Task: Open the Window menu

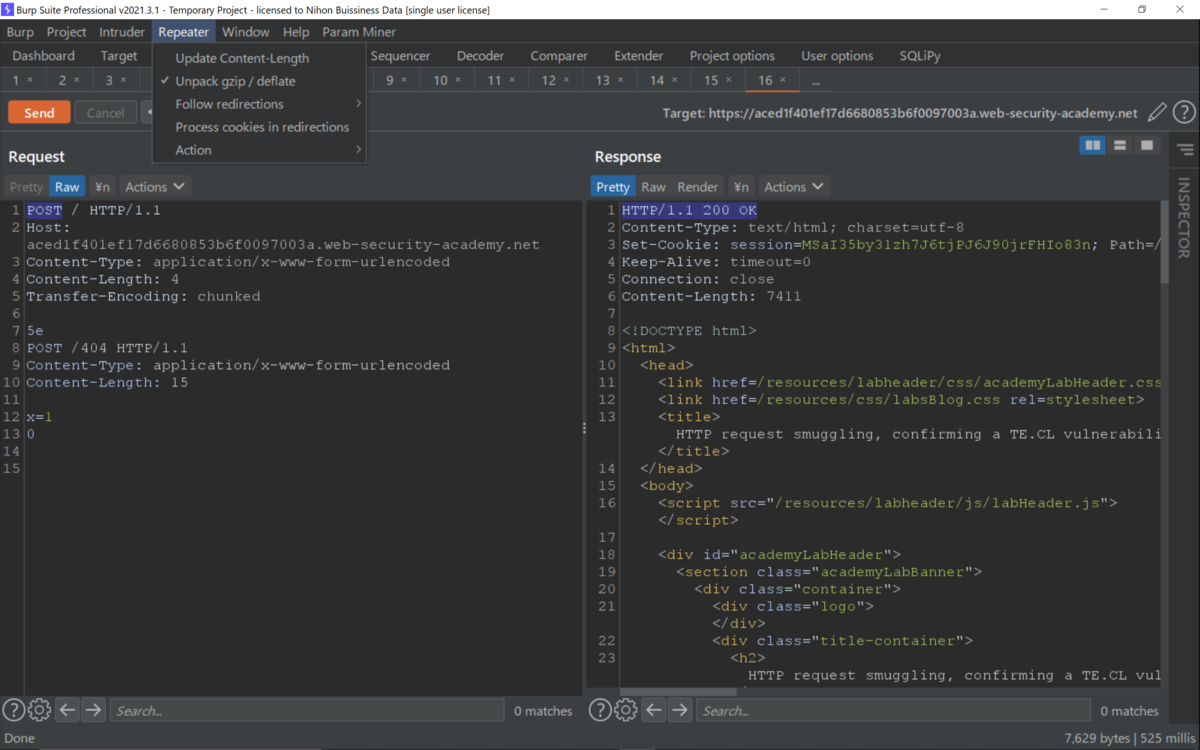Action: (x=246, y=32)
